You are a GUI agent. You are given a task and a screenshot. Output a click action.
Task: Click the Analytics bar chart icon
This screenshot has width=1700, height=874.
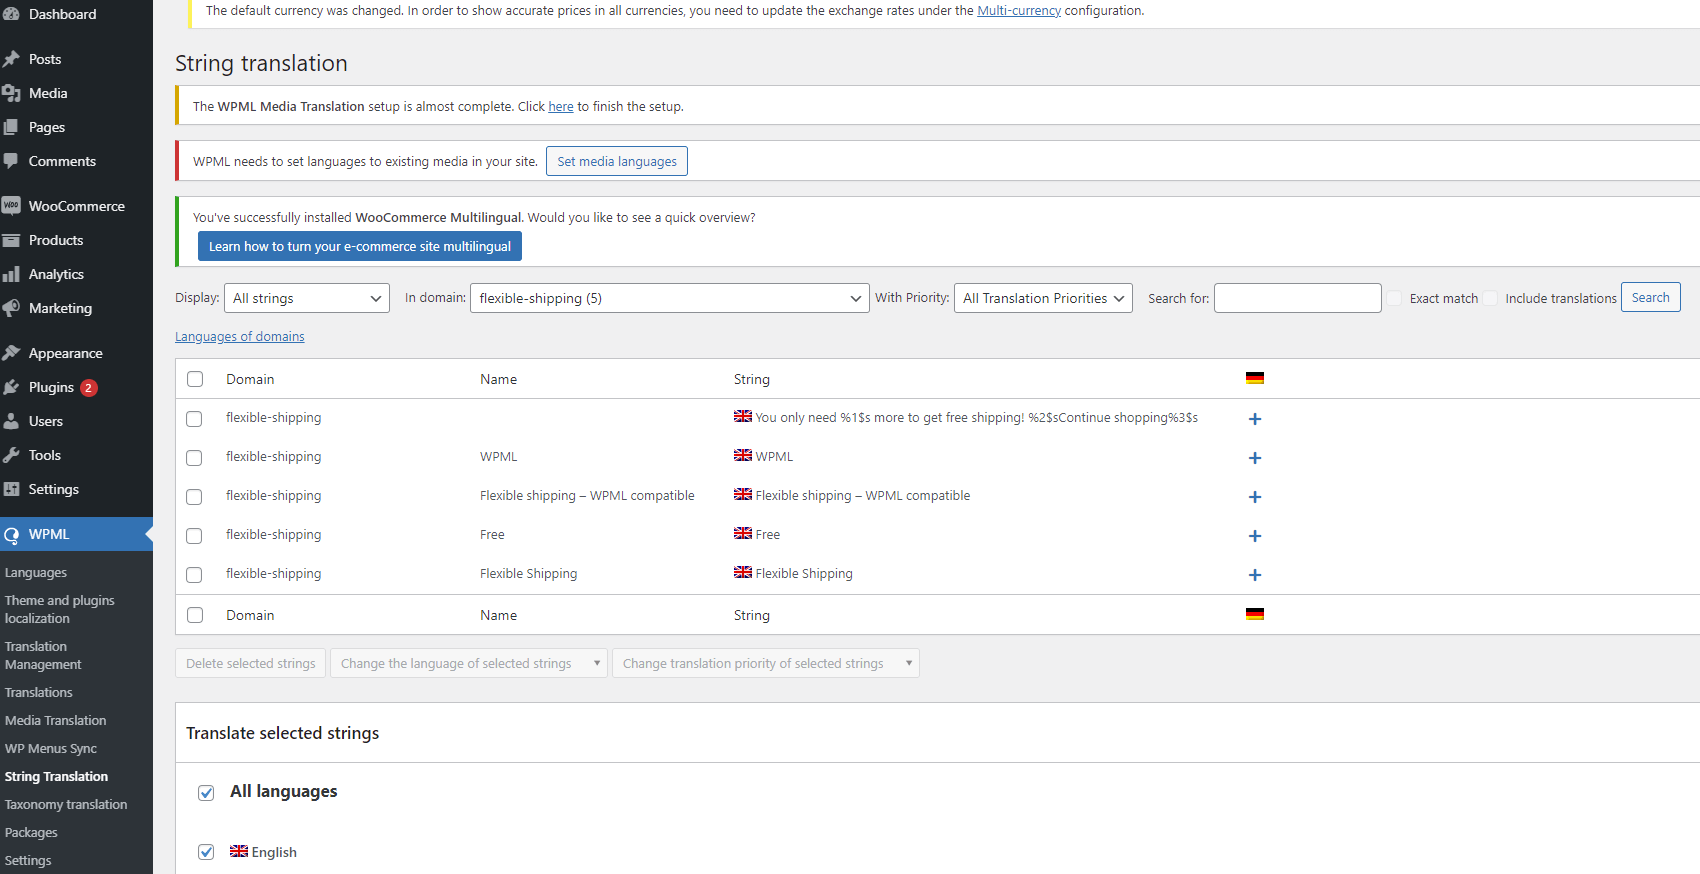11,274
